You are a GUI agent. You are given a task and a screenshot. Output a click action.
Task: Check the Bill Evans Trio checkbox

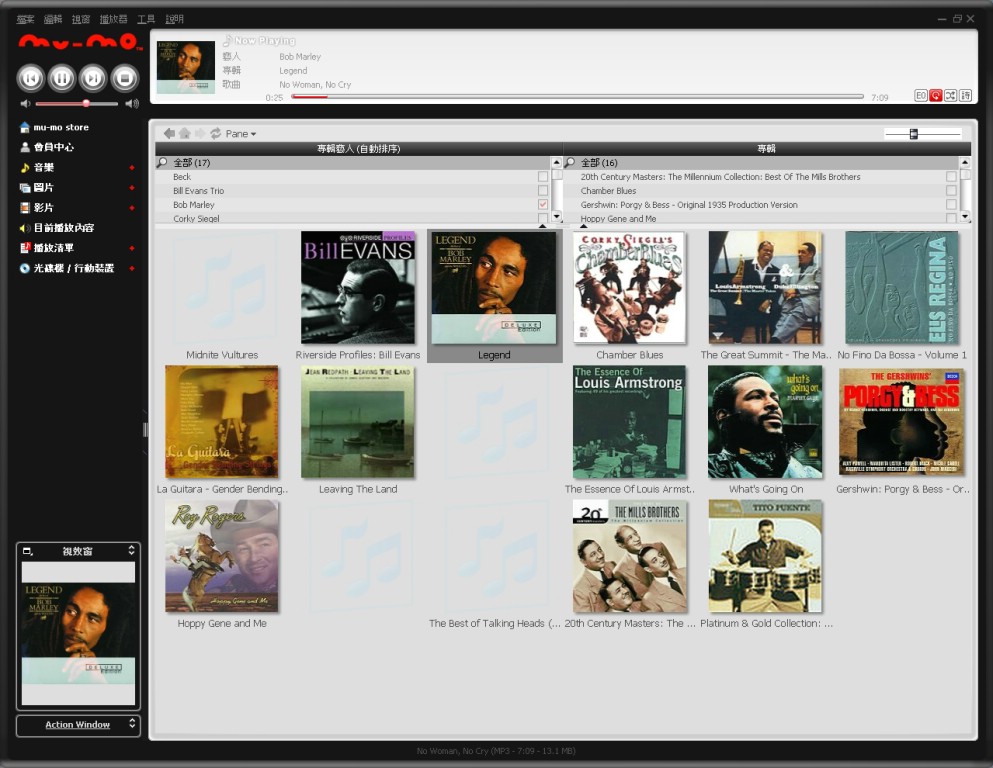(x=543, y=191)
